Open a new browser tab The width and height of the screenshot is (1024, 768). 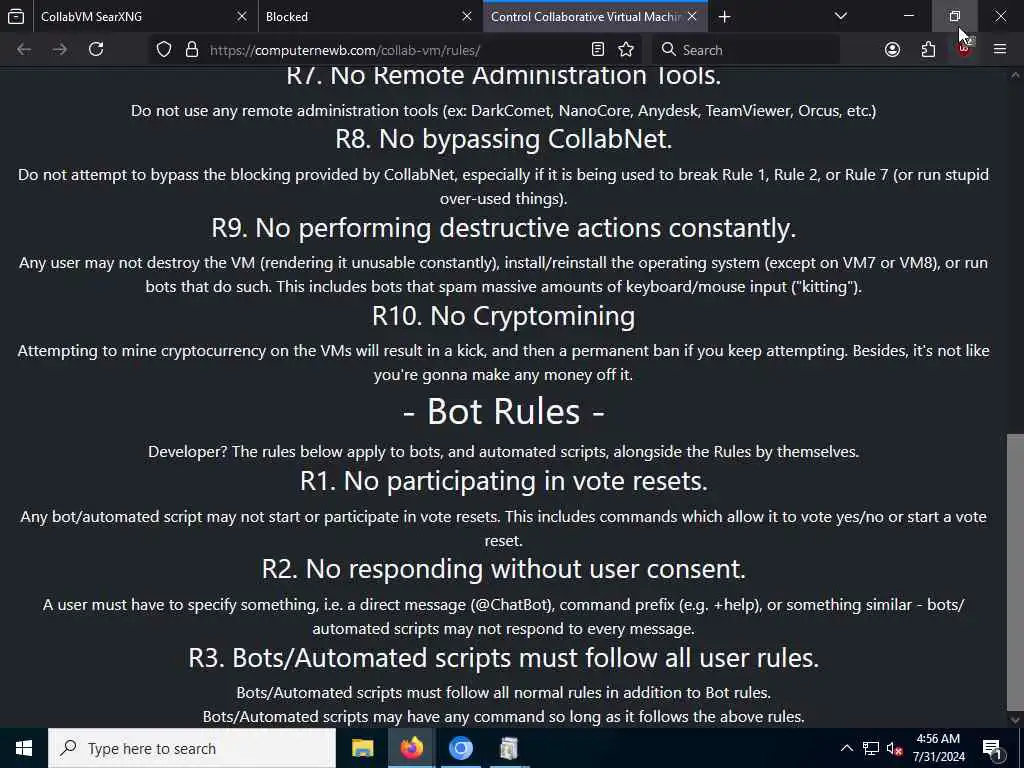click(x=724, y=16)
